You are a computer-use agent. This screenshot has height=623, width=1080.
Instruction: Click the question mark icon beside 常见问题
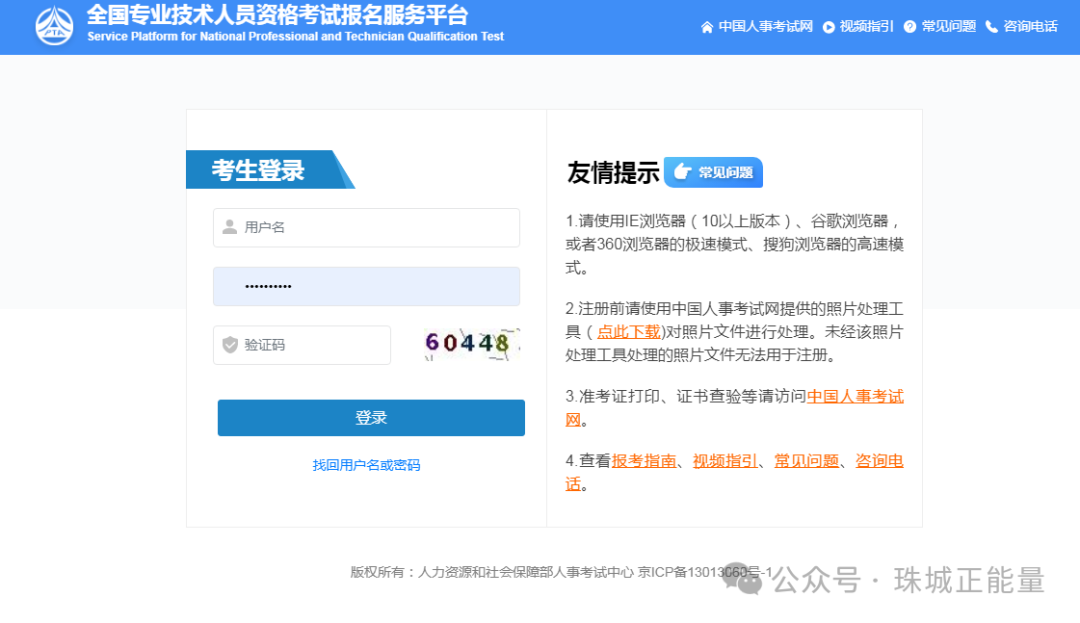click(910, 27)
